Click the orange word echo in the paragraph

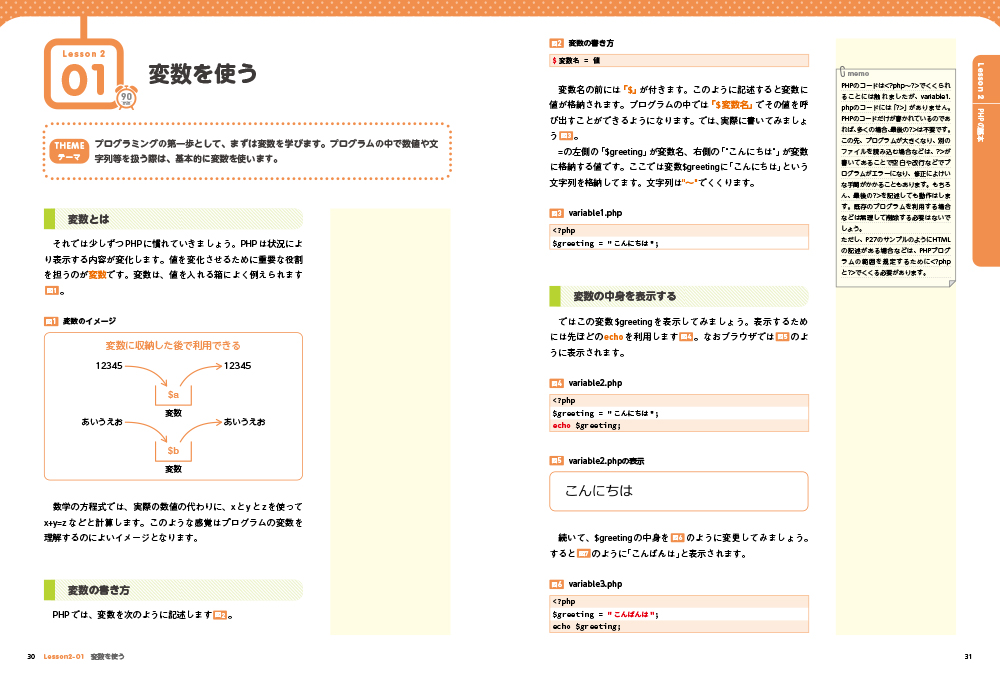pos(613,337)
